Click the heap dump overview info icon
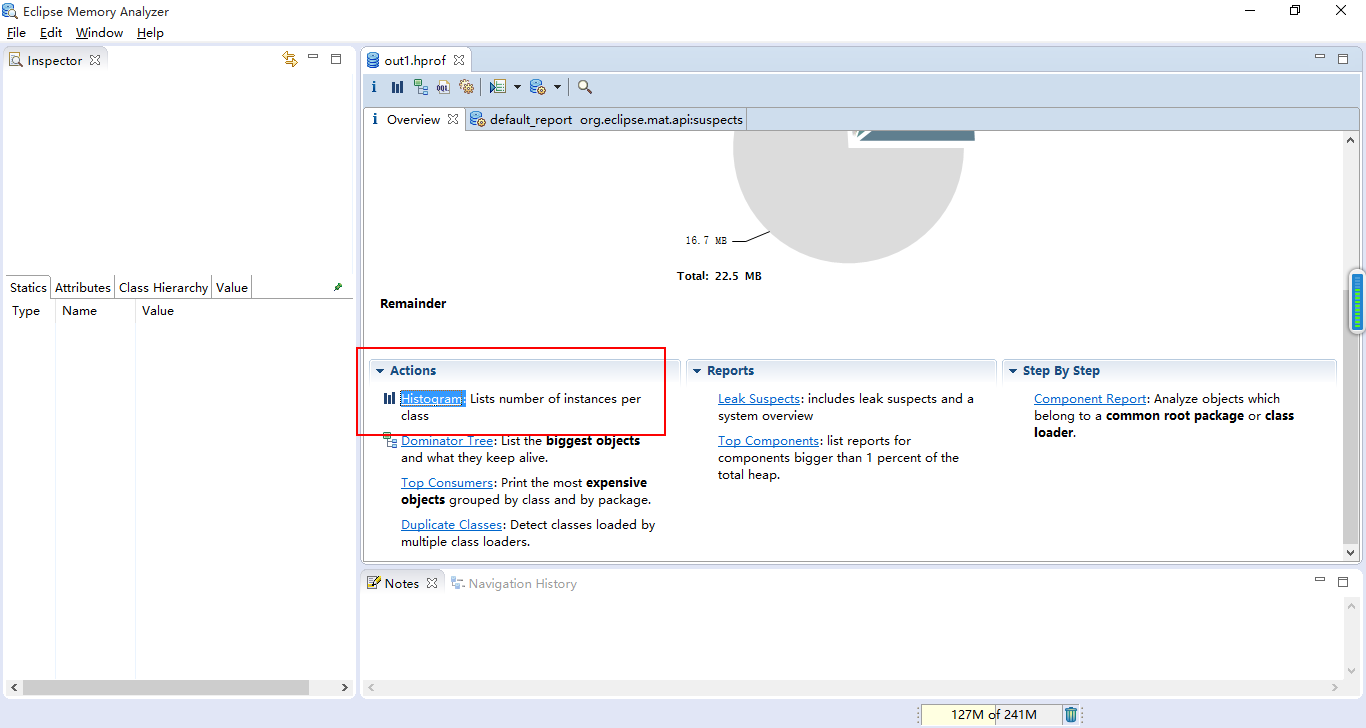Viewport: 1366px width, 728px height. [x=375, y=87]
